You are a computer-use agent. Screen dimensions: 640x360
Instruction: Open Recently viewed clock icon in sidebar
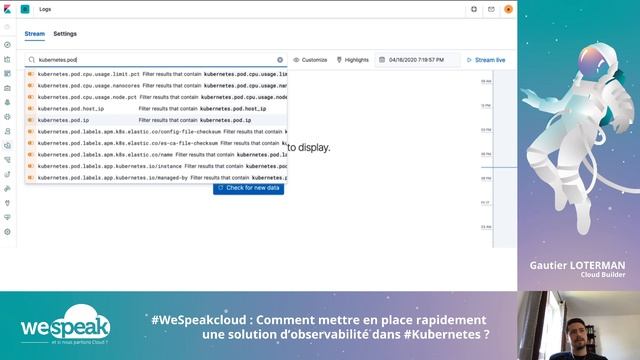7,27
